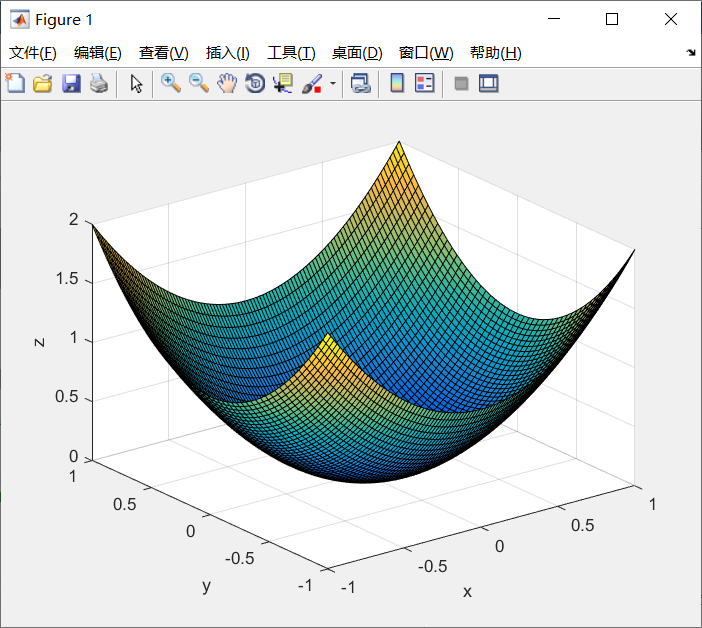Close the Figure 1 window
Viewport: 702px width, 628px height.
[x=671, y=19]
